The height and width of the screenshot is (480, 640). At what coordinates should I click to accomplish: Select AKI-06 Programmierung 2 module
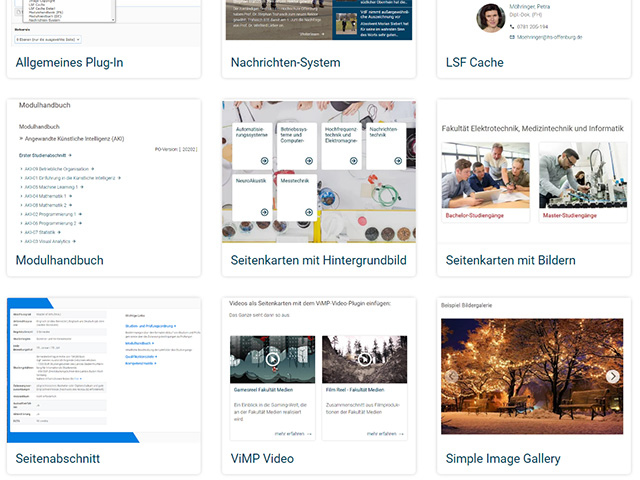(53, 223)
